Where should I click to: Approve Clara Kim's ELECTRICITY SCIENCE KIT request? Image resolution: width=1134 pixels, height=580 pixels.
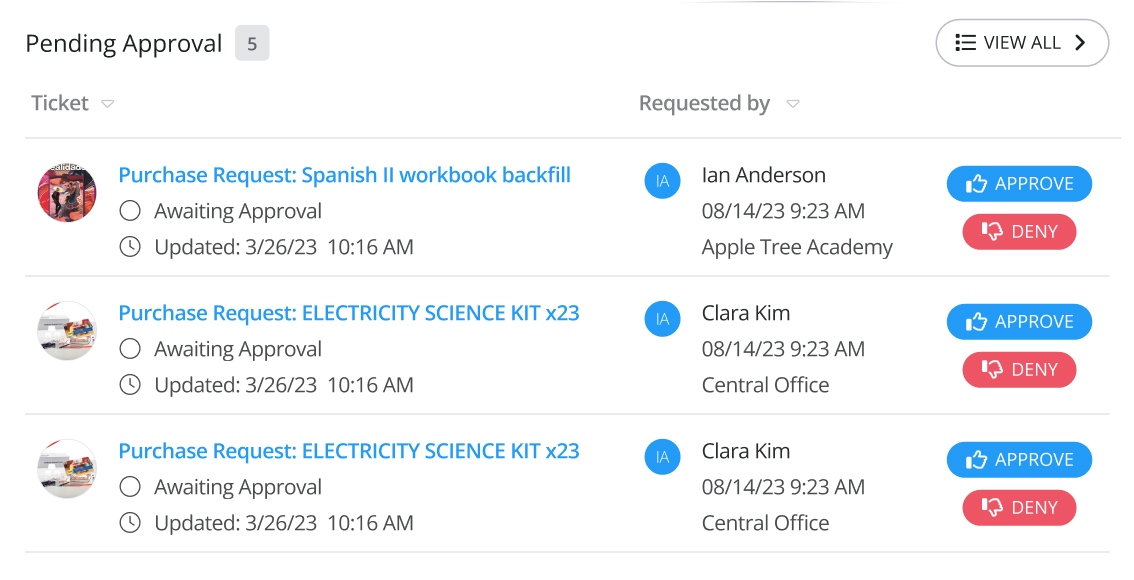pos(1019,322)
